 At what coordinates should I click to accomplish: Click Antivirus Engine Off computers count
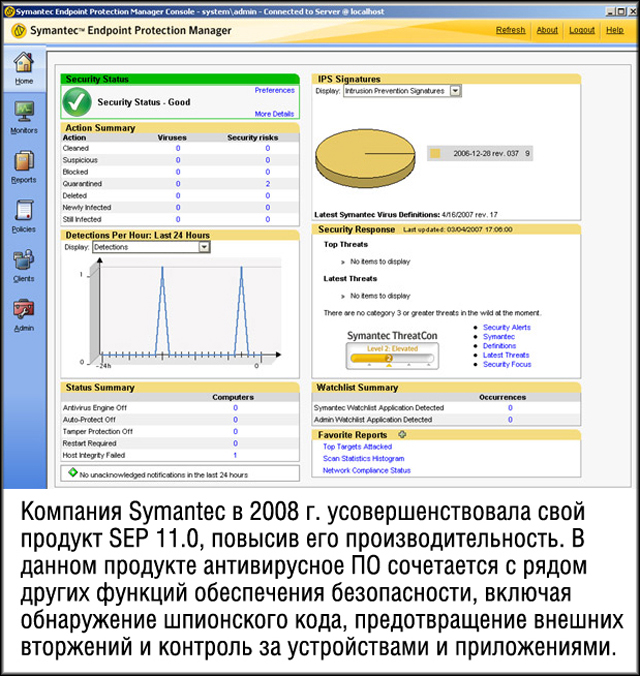pos(235,408)
